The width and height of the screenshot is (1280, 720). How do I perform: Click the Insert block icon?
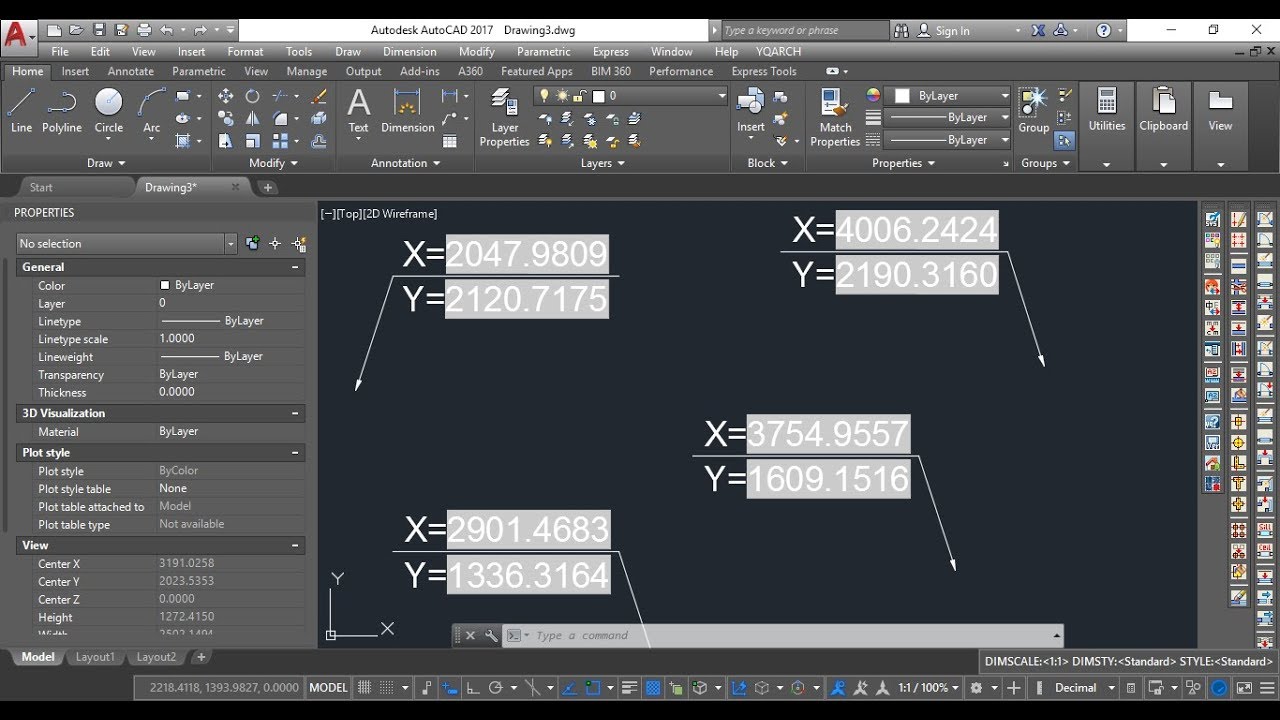pos(751,111)
